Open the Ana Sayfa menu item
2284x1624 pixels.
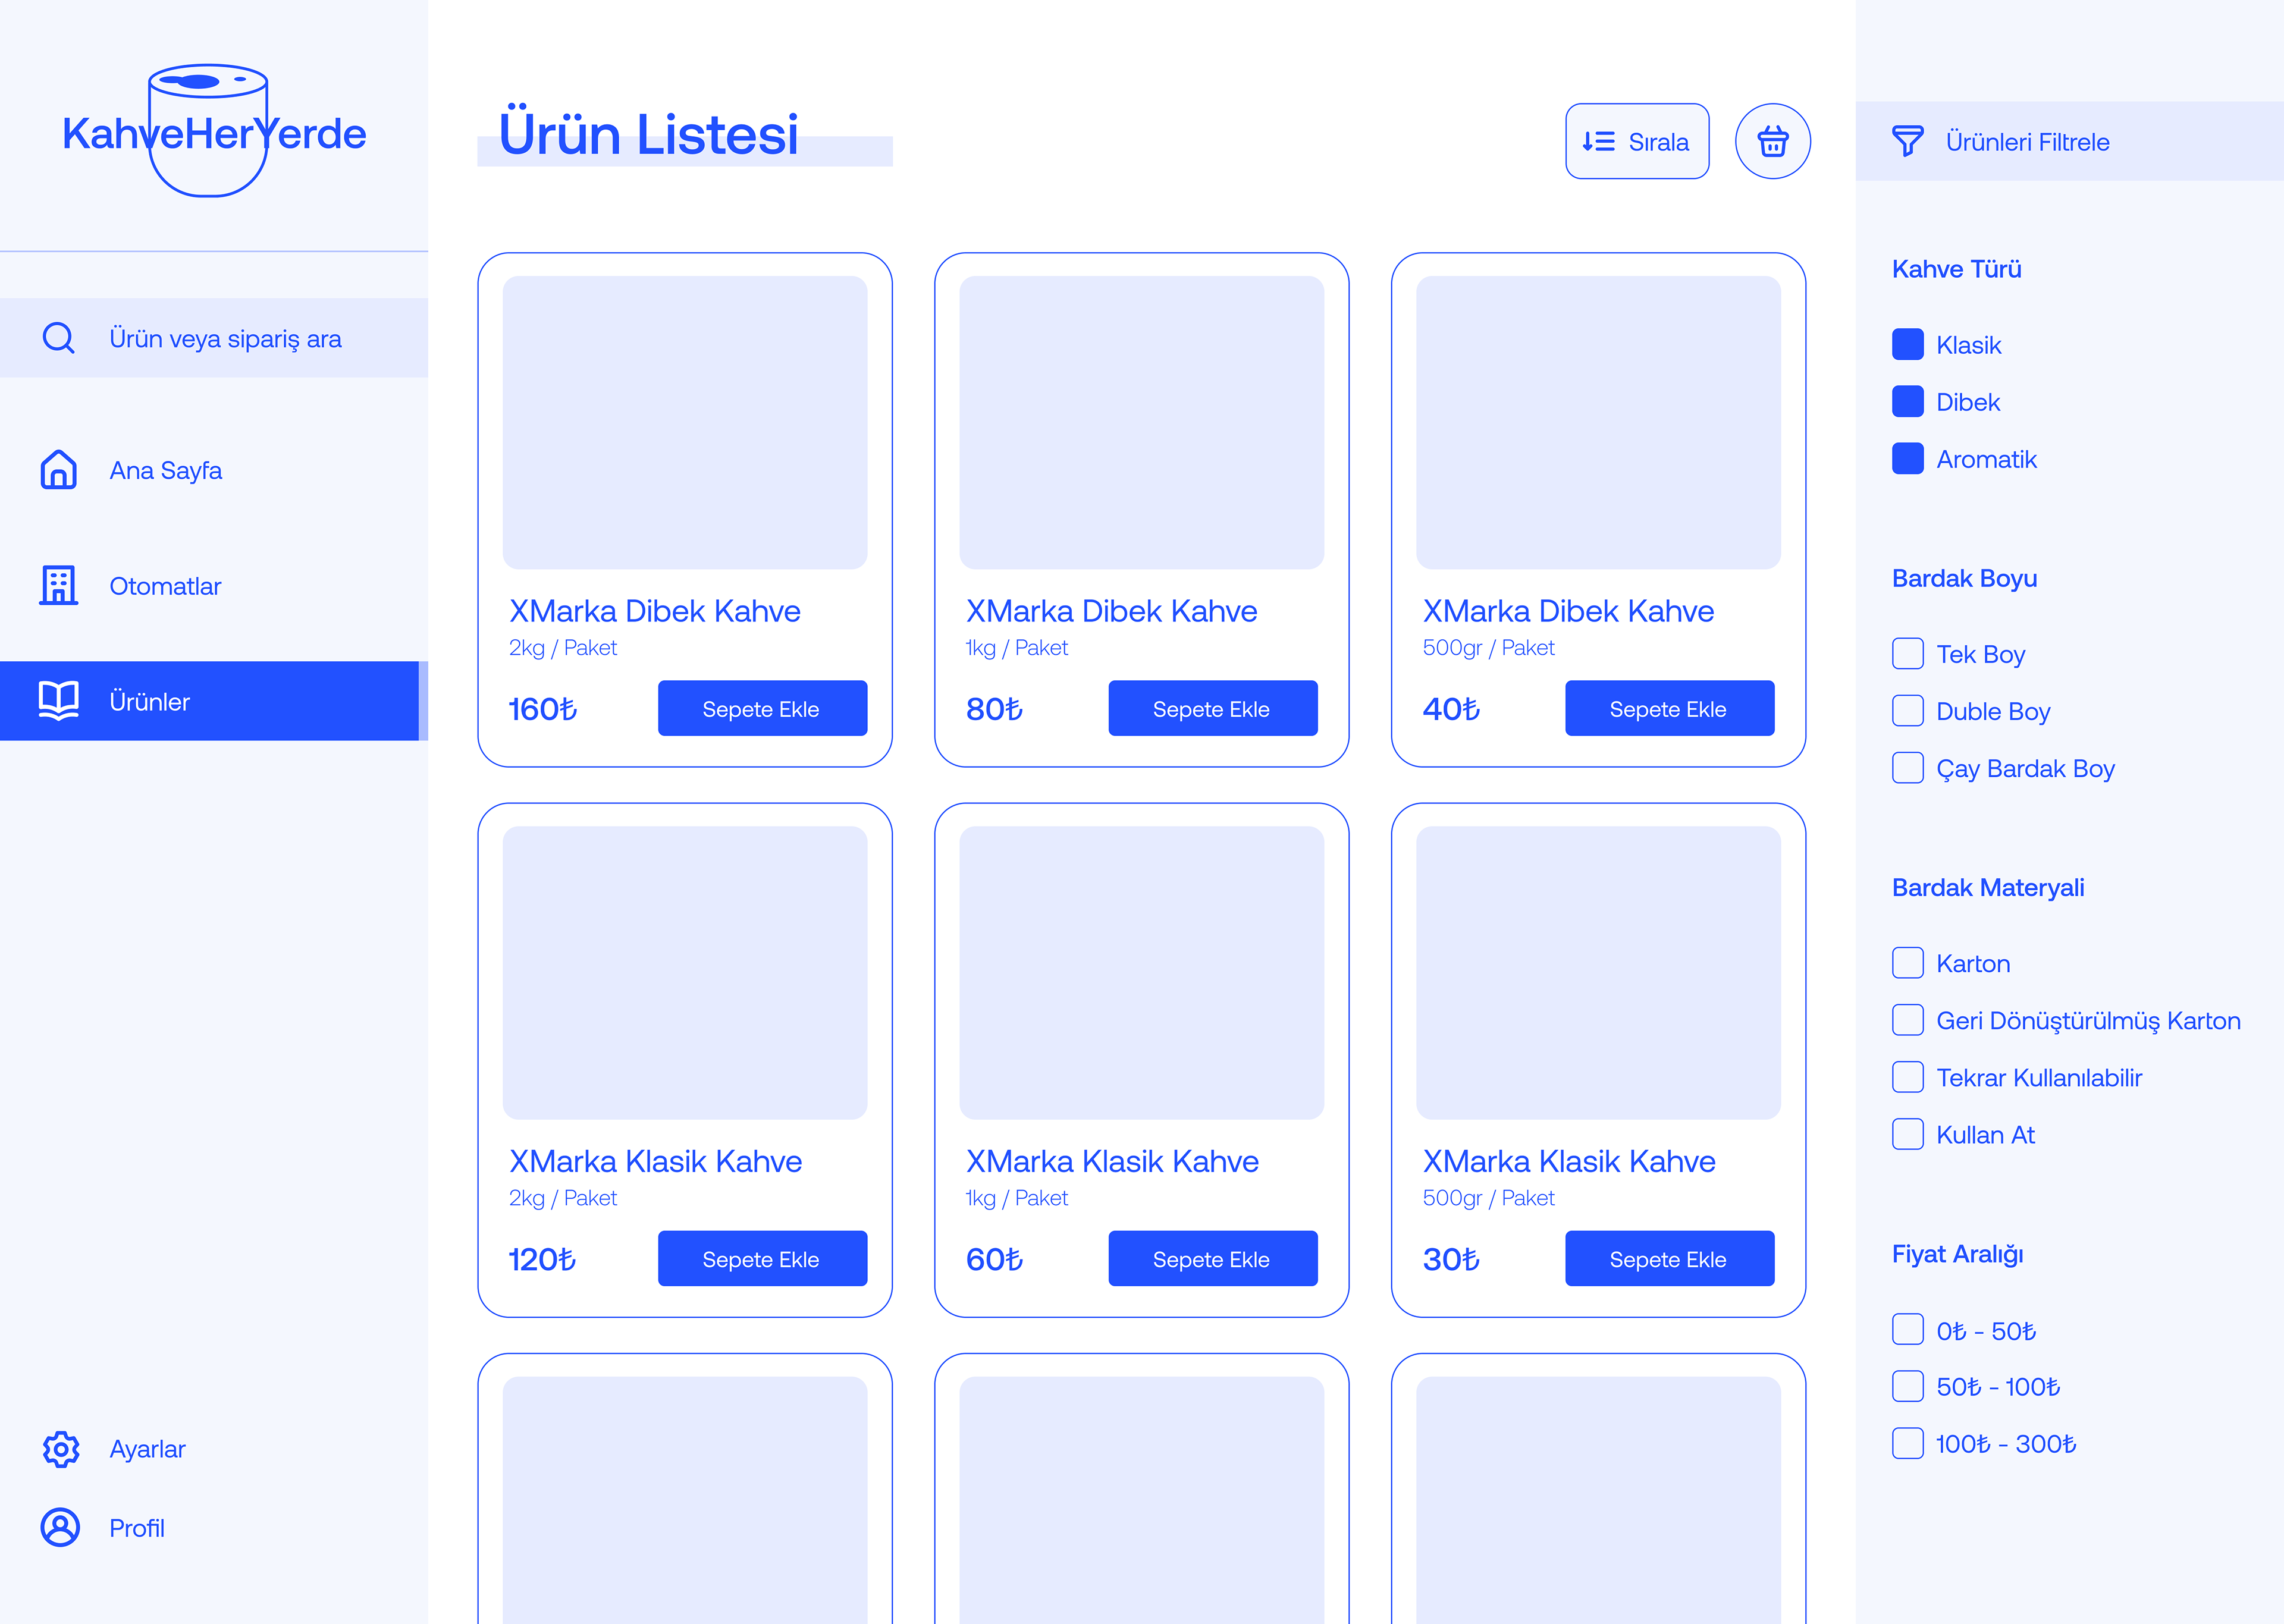[x=166, y=470]
